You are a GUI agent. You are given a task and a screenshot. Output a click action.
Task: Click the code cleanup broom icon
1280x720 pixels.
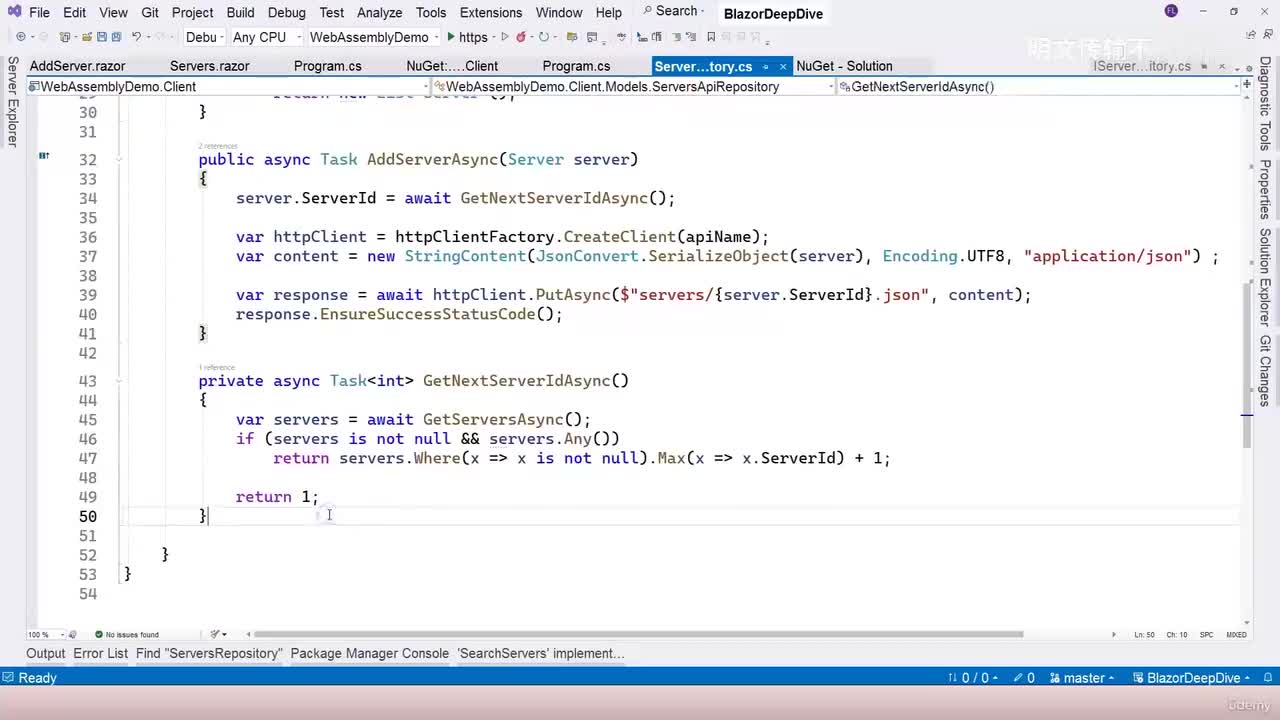coord(216,634)
